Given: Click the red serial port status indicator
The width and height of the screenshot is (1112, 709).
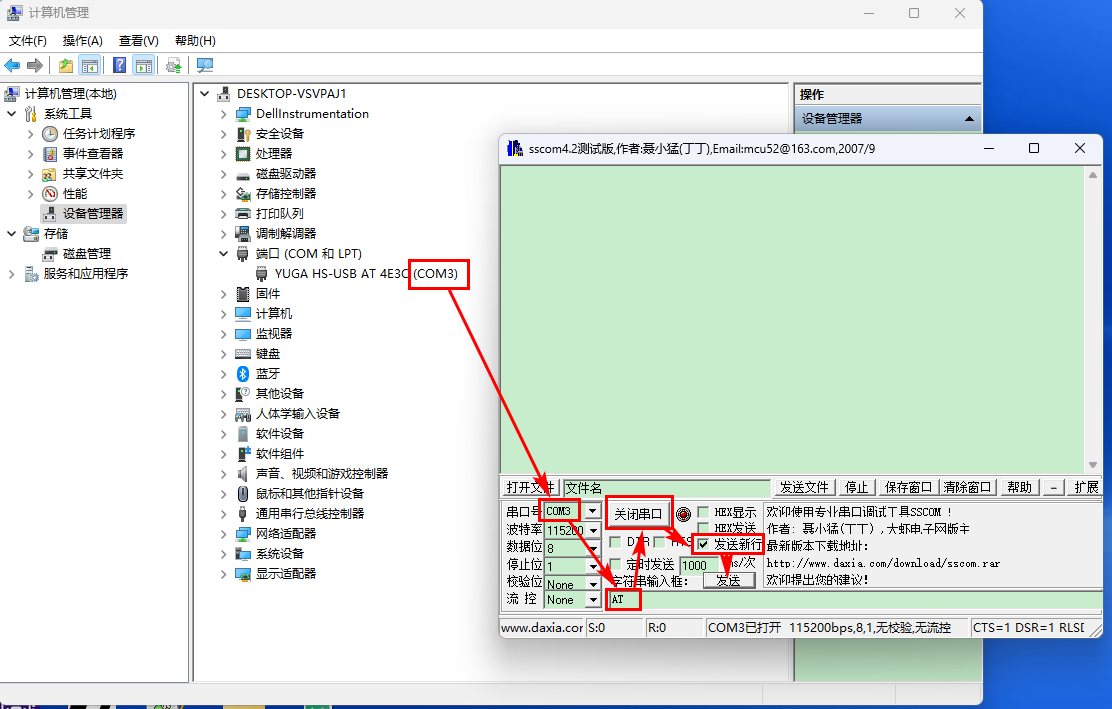Looking at the screenshot, I should point(684,514).
